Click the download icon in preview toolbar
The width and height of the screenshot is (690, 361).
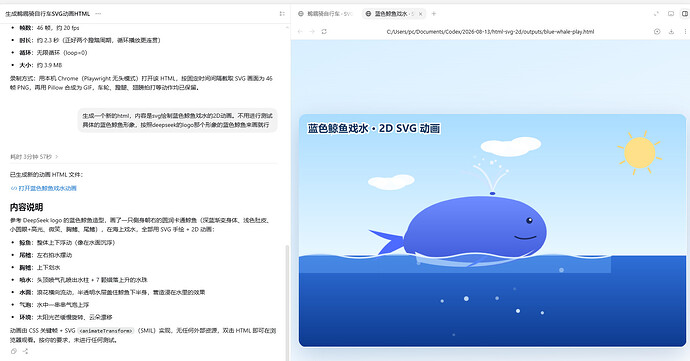click(671, 32)
